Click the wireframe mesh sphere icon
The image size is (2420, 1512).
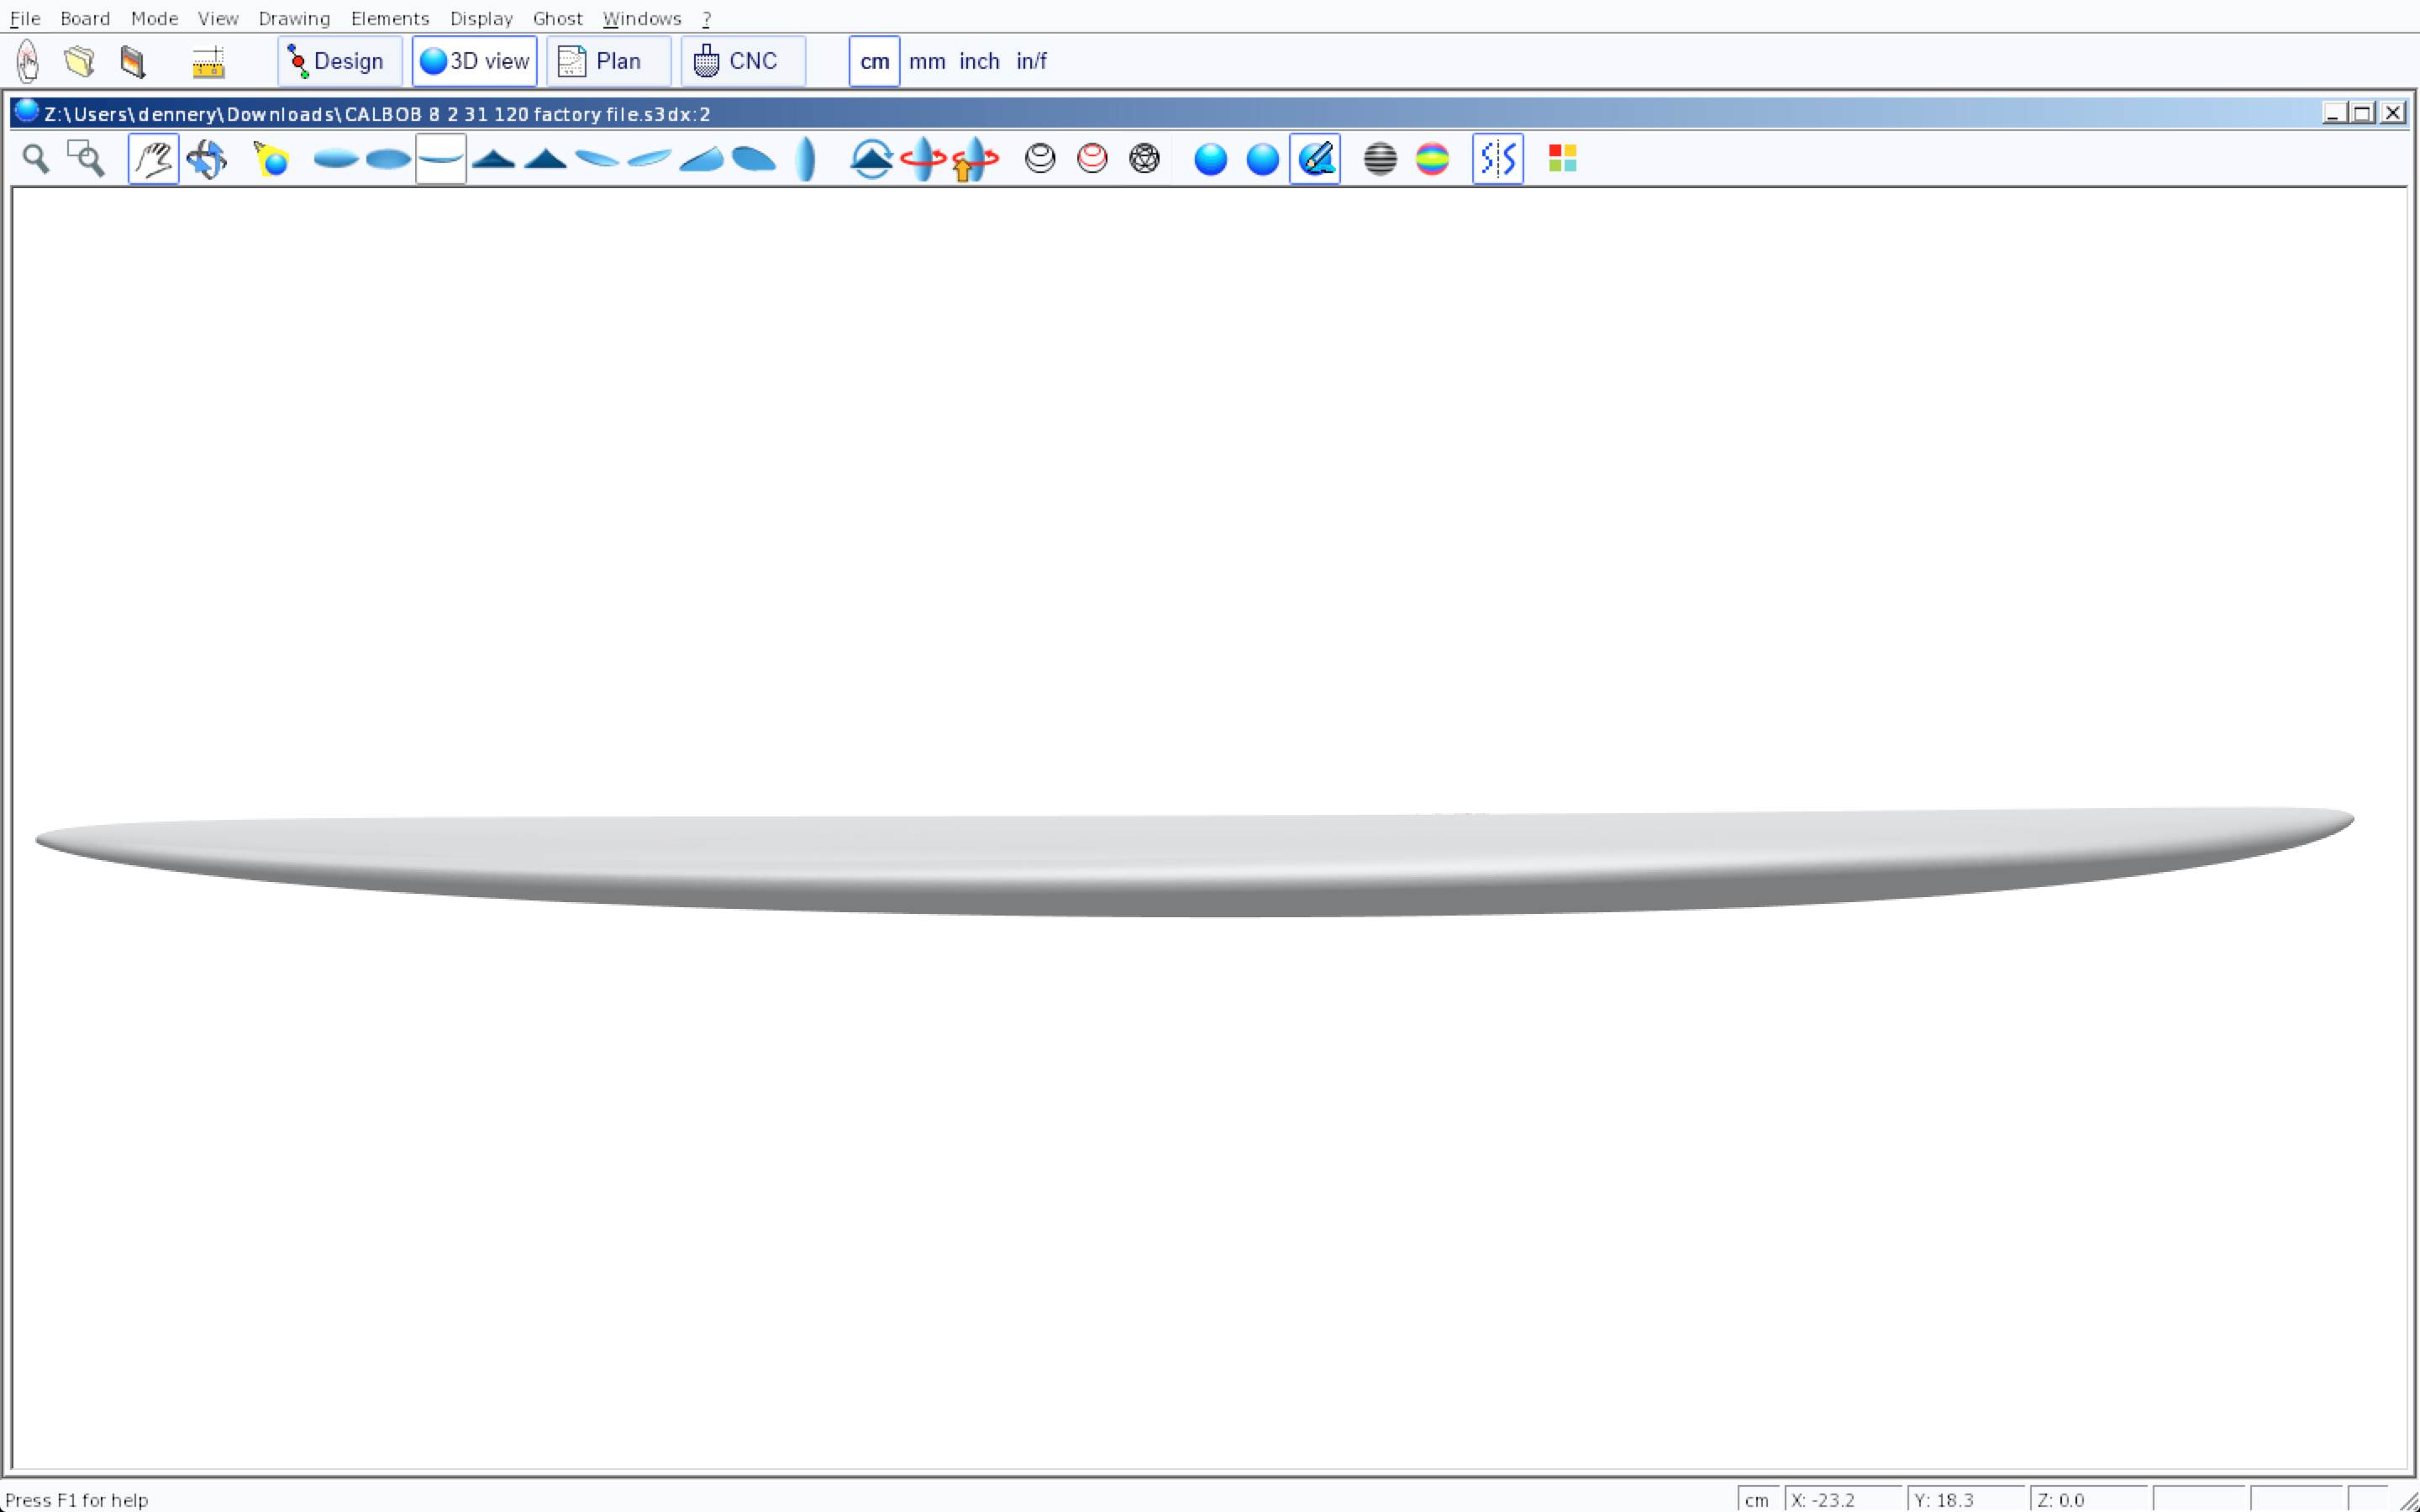[1144, 159]
